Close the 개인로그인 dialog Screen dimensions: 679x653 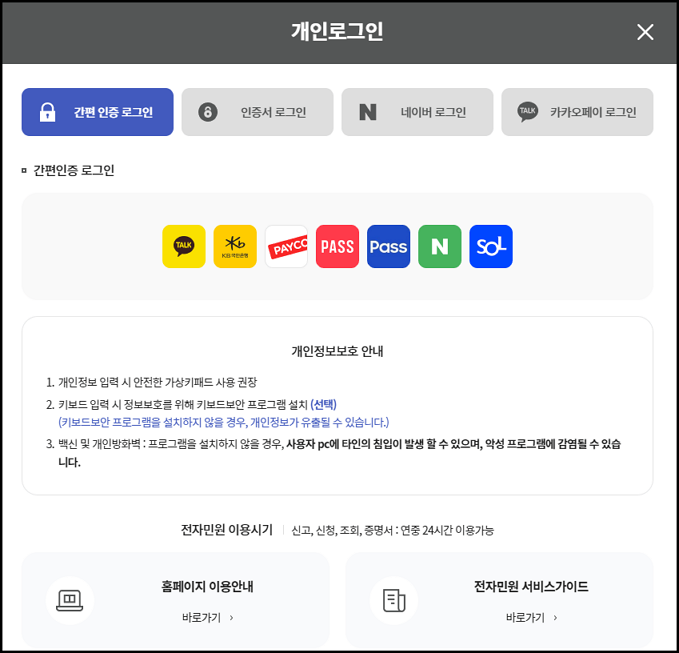645,32
